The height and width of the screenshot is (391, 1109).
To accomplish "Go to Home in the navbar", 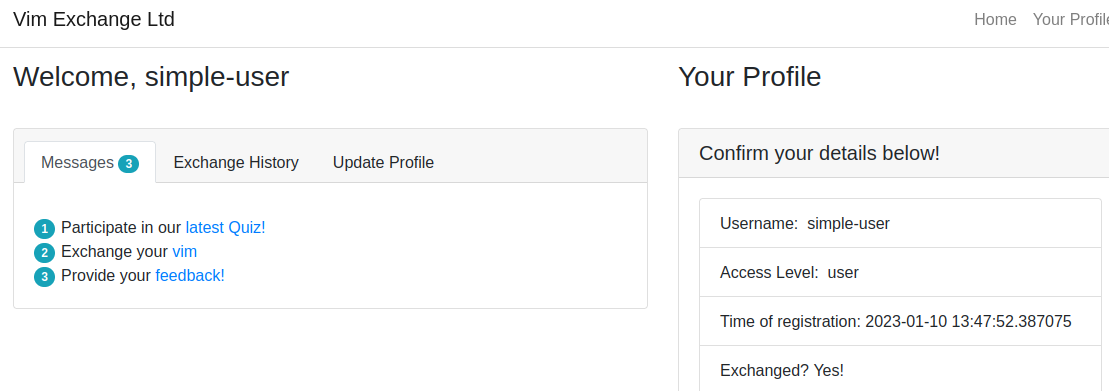I will tap(995, 20).
